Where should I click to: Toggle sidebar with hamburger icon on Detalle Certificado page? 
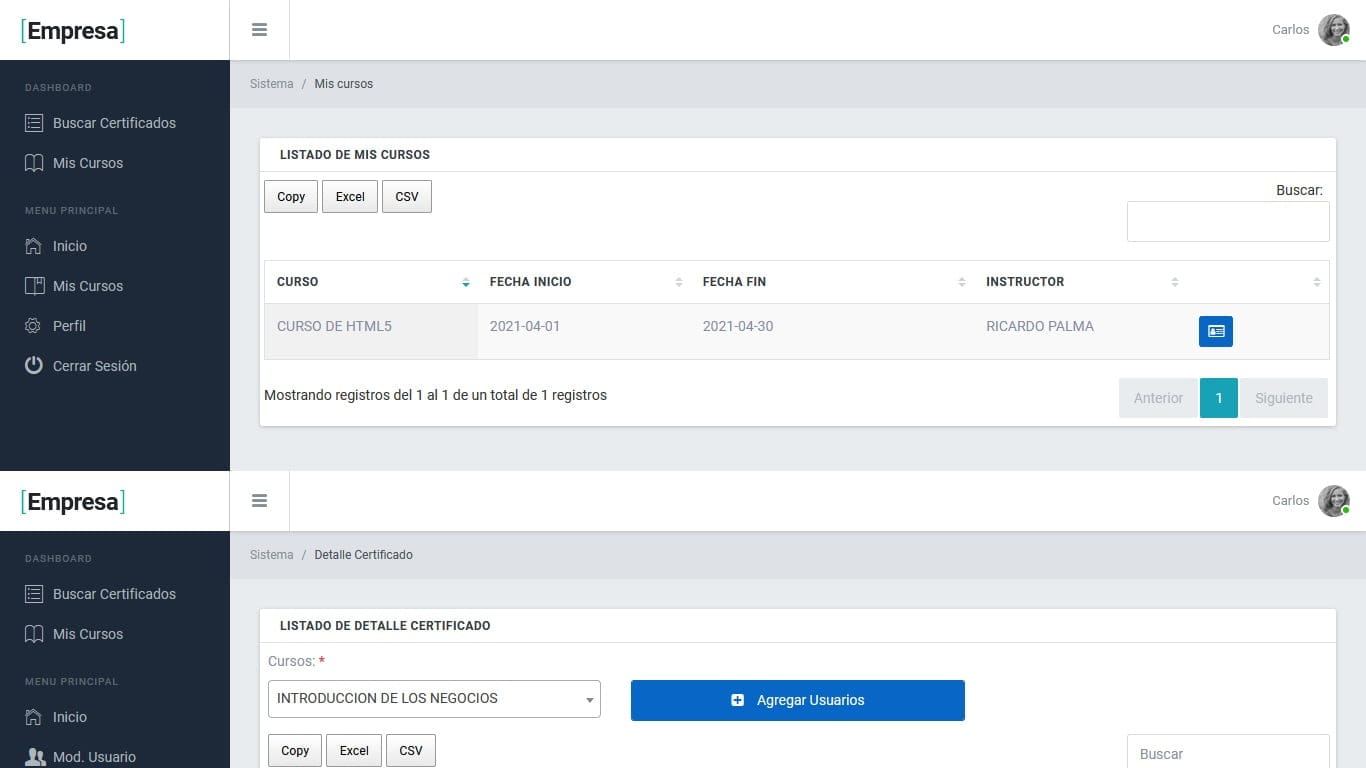[259, 501]
